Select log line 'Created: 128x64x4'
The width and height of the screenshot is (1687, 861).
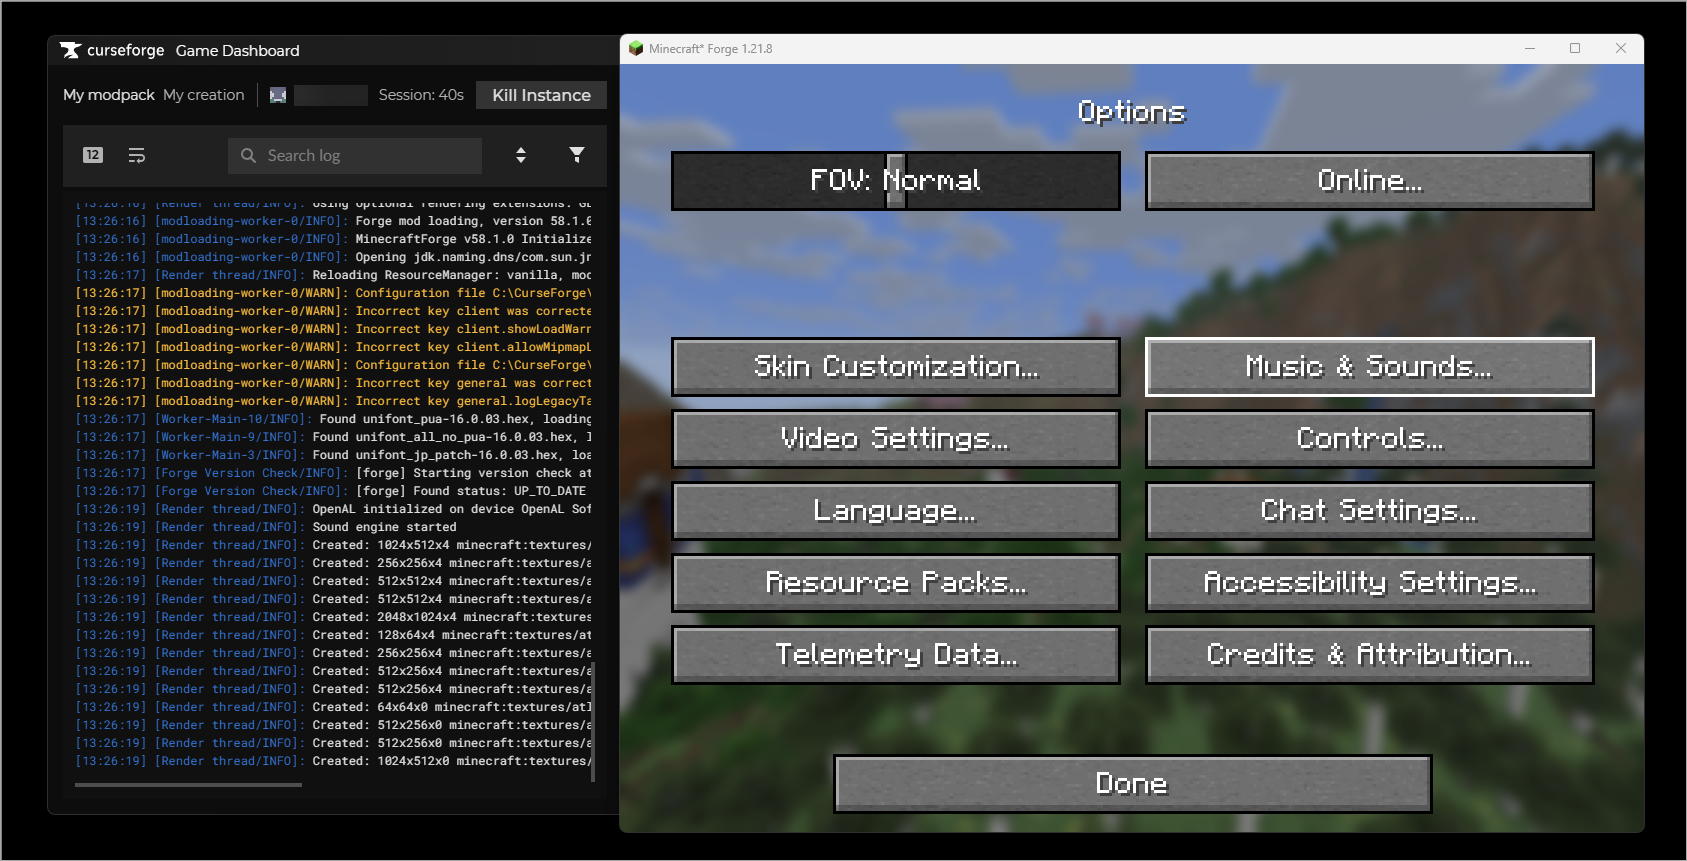pos(334,635)
